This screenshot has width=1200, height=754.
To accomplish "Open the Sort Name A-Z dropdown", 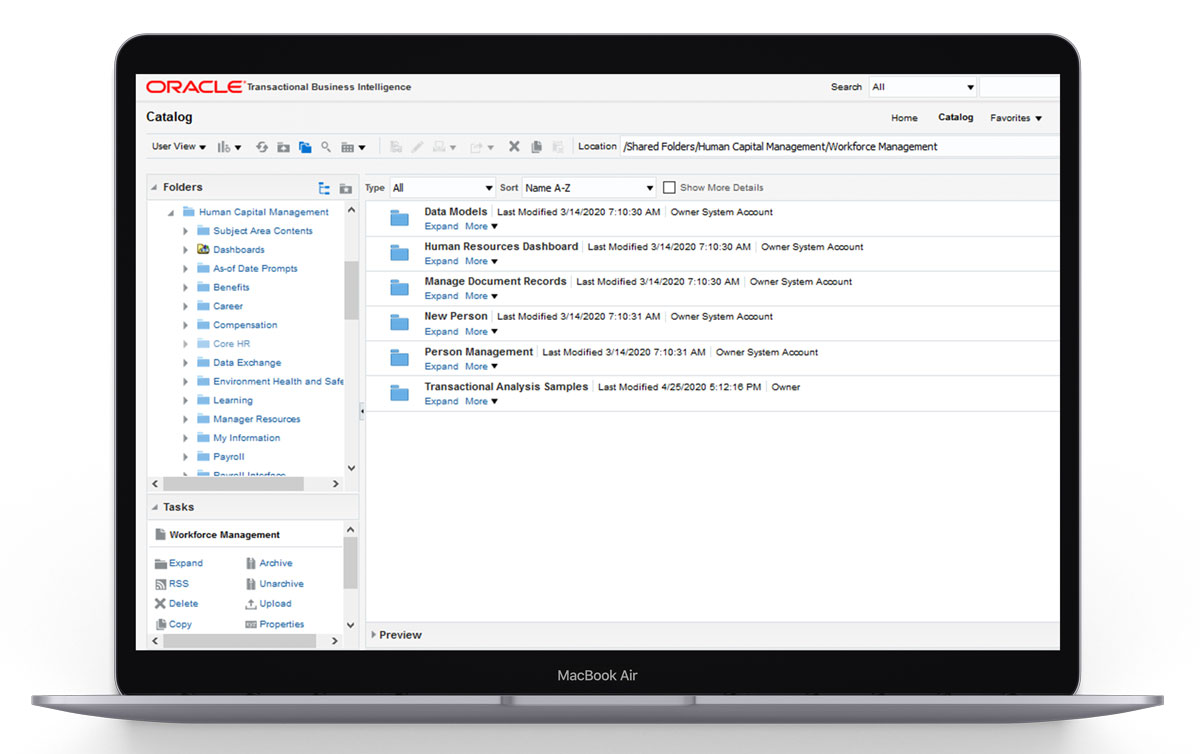I will [589, 188].
